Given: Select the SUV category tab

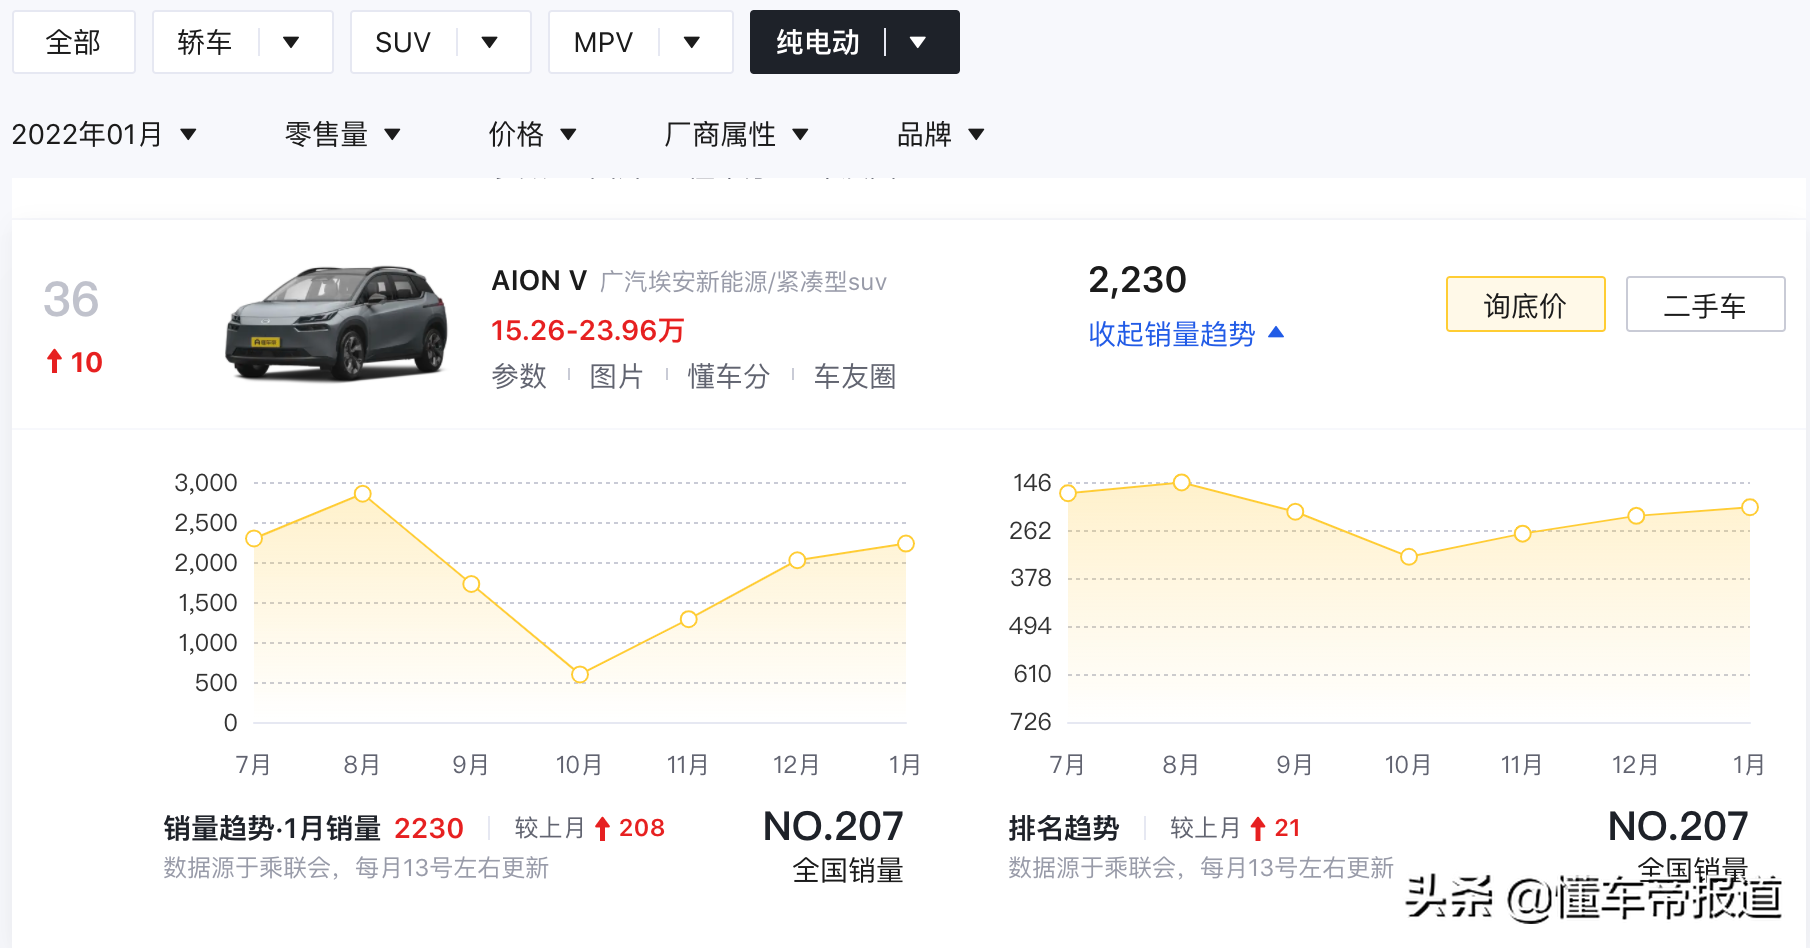Looking at the screenshot, I should coord(402,42).
